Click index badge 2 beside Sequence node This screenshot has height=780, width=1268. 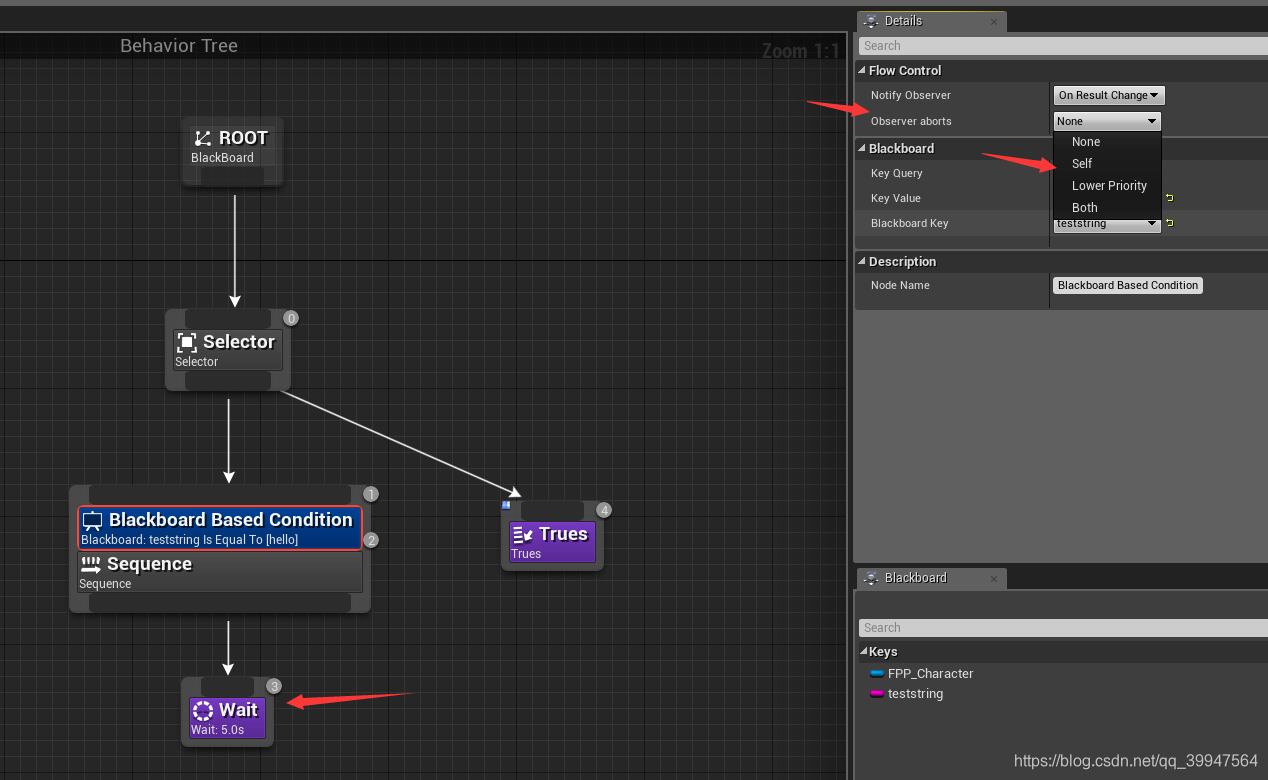[x=371, y=540]
